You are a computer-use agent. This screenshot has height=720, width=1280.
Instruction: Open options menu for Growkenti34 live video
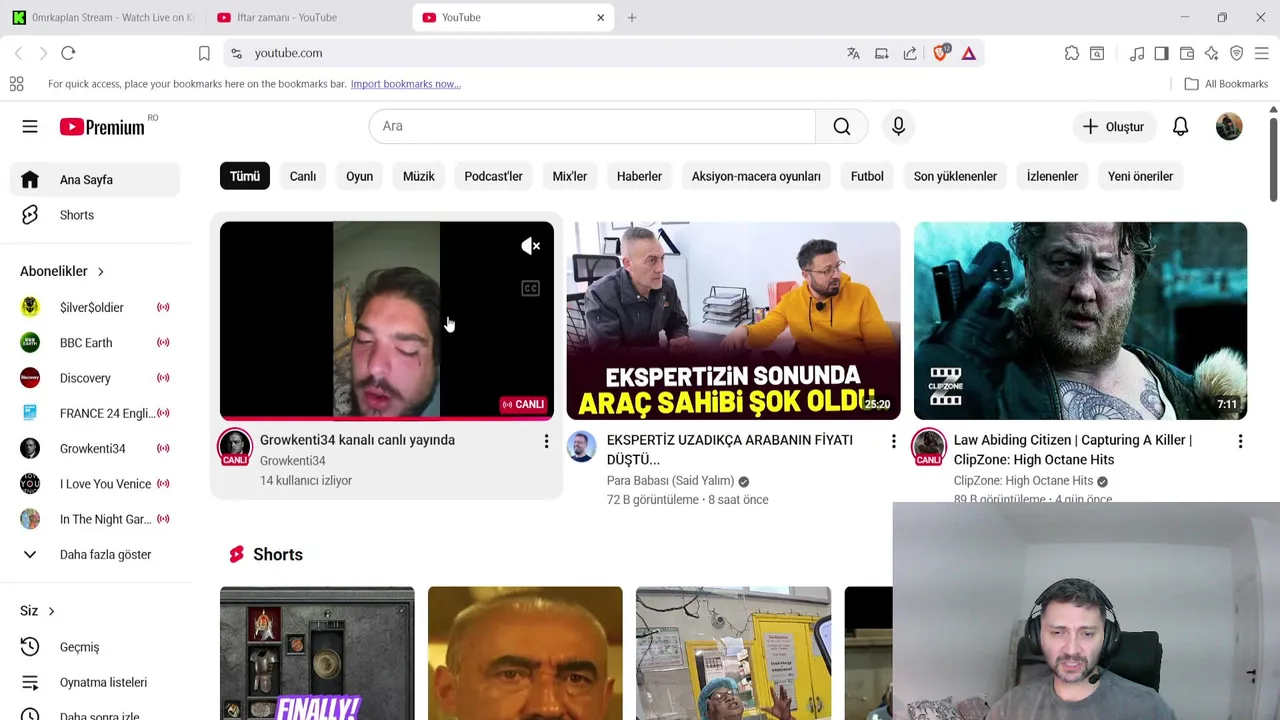(546, 441)
